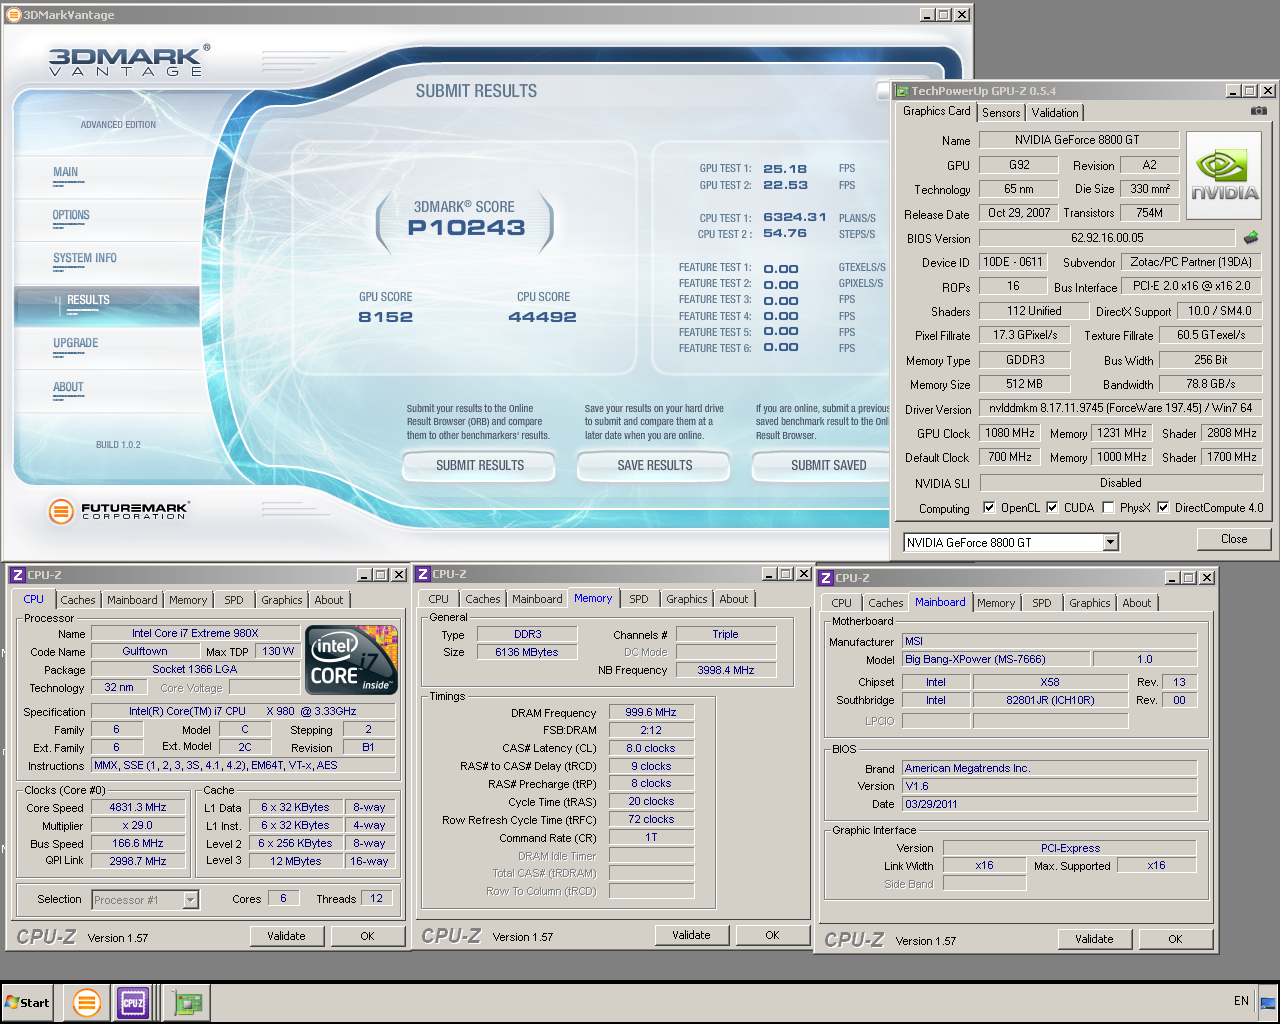This screenshot has height=1024, width=1280.
Task: Click OK in CPU-Z Memory window
Action: click(x=772, y=935)
